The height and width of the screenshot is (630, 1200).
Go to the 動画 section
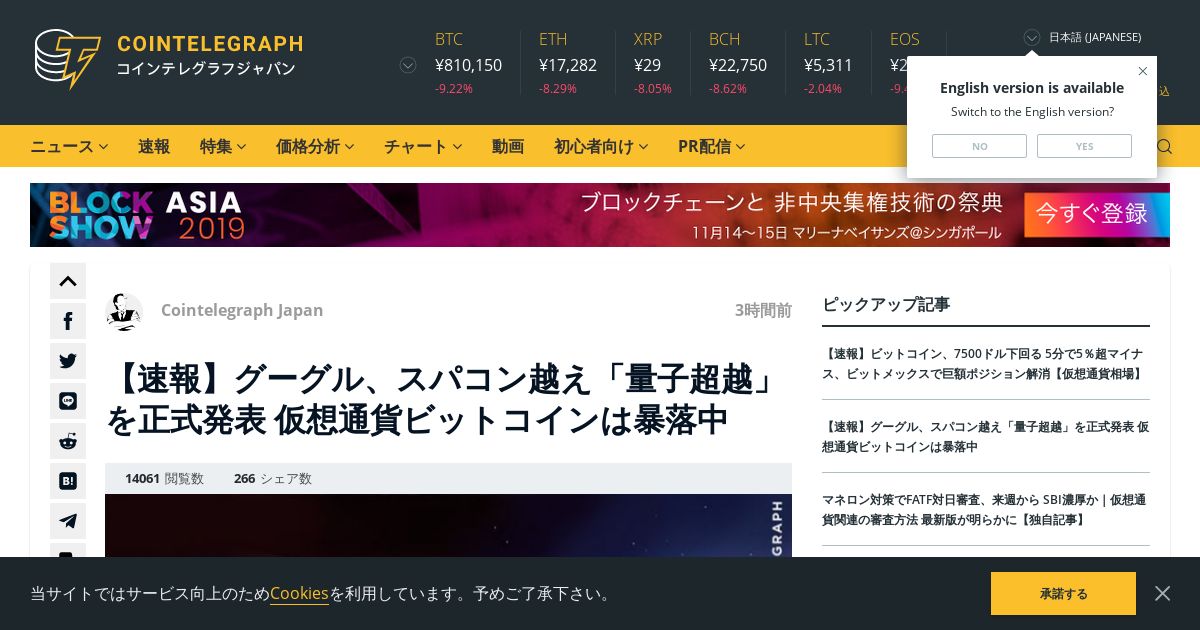coord(508,146)
